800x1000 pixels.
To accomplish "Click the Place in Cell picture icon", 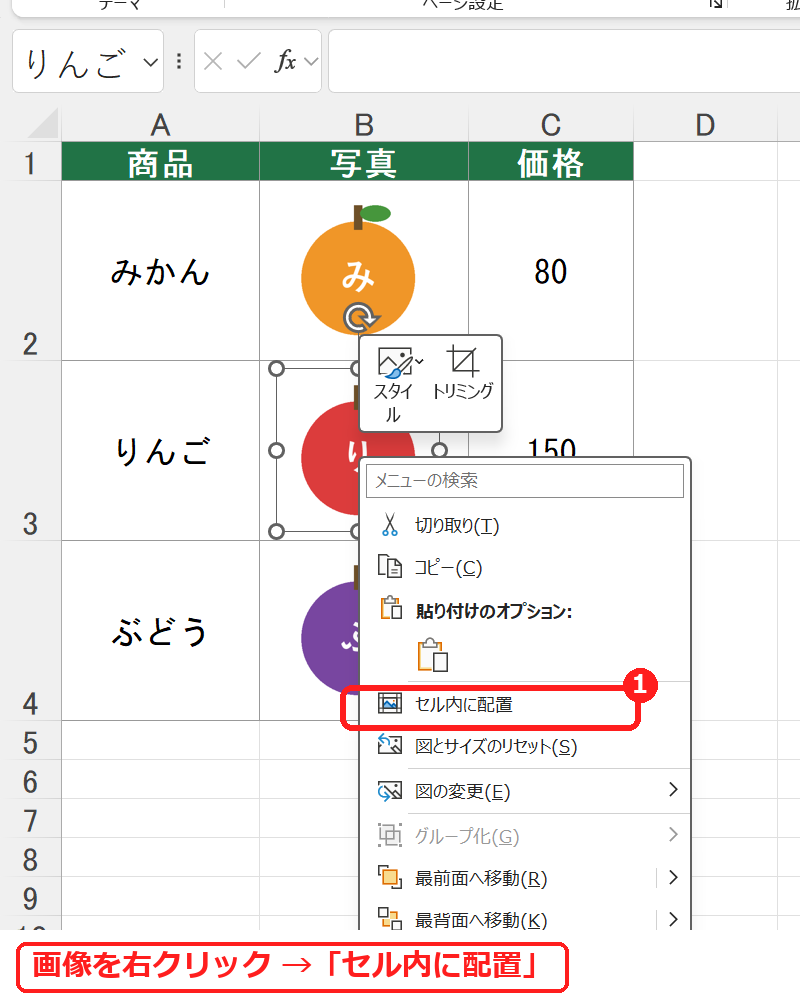I will [x=390, y=703].
